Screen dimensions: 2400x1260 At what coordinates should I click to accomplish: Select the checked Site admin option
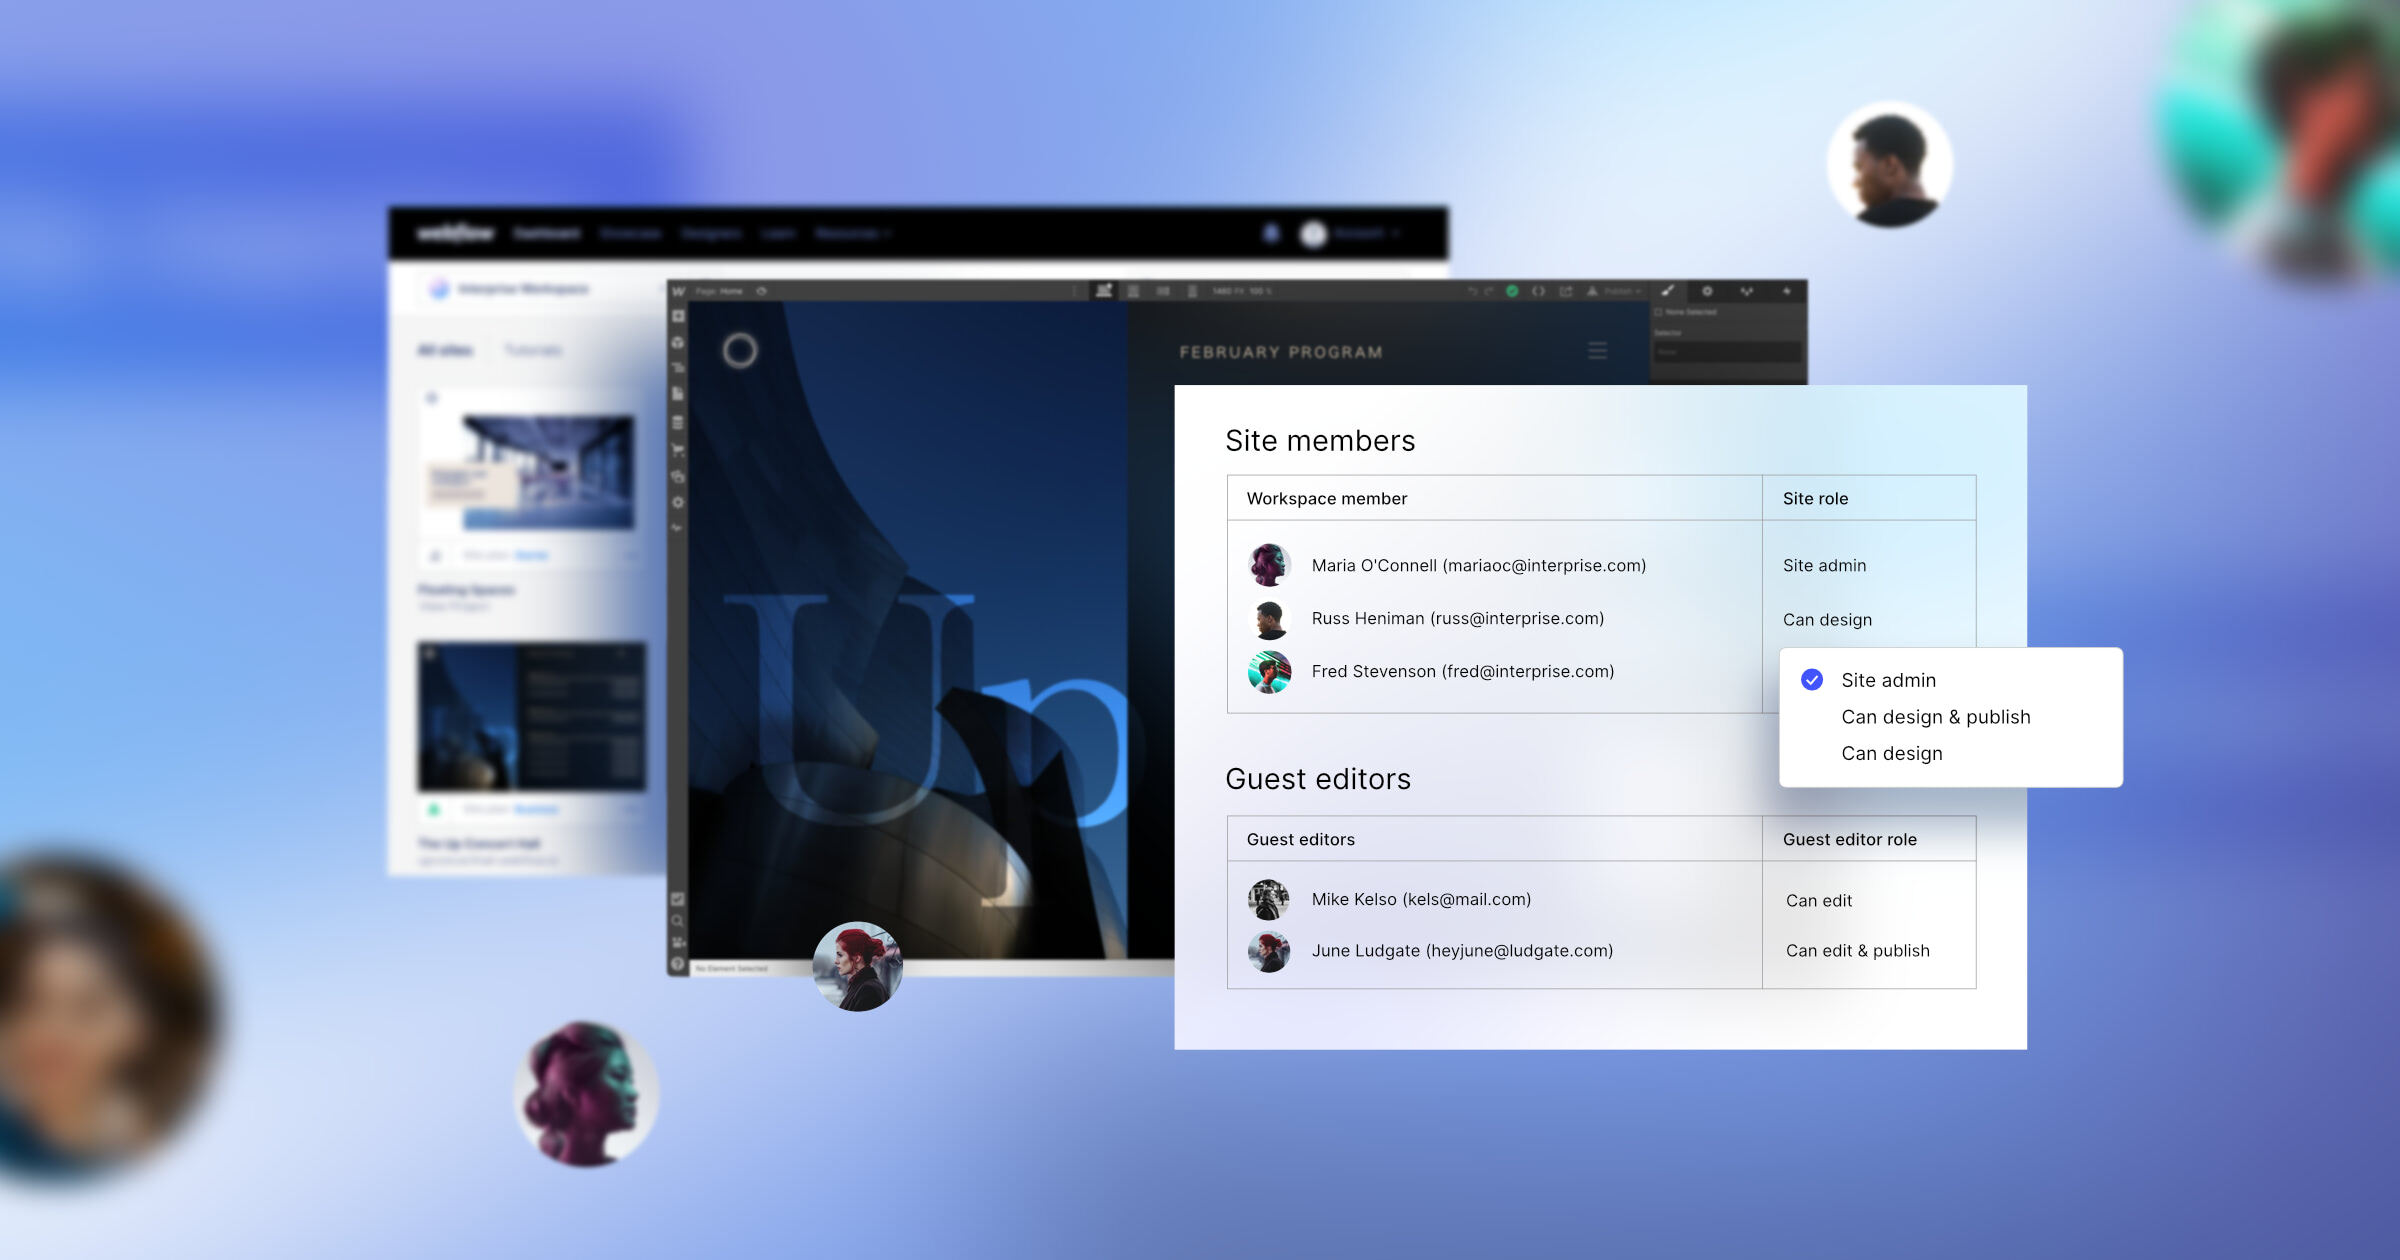tap(1888, 680)
